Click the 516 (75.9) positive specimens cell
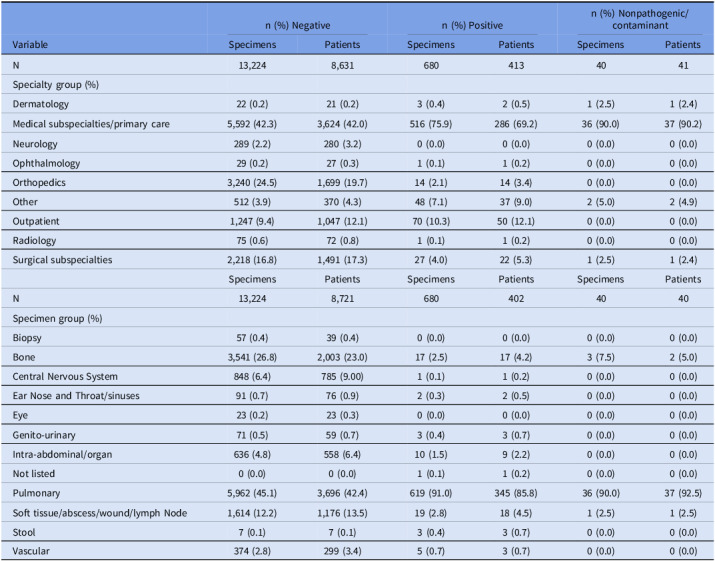 point(430,124)
